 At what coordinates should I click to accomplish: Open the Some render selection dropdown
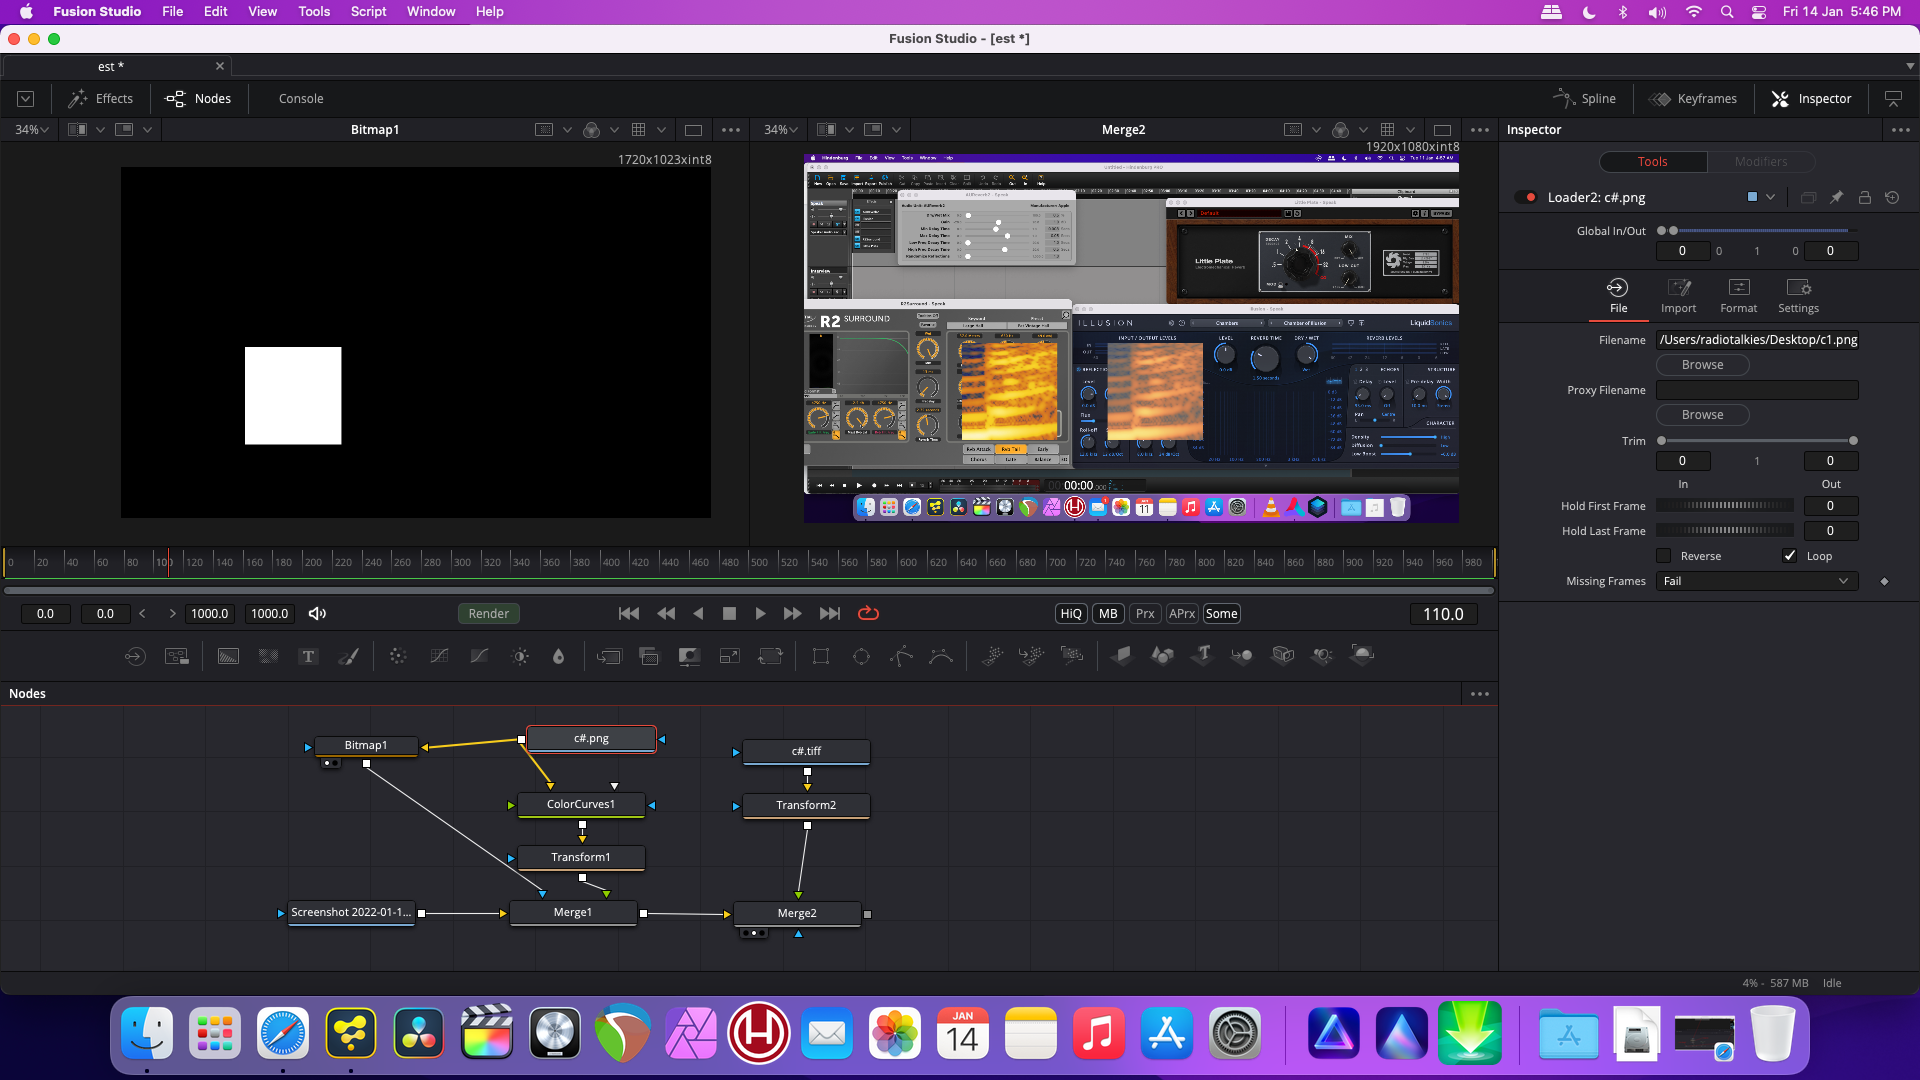pos(1221,614)
